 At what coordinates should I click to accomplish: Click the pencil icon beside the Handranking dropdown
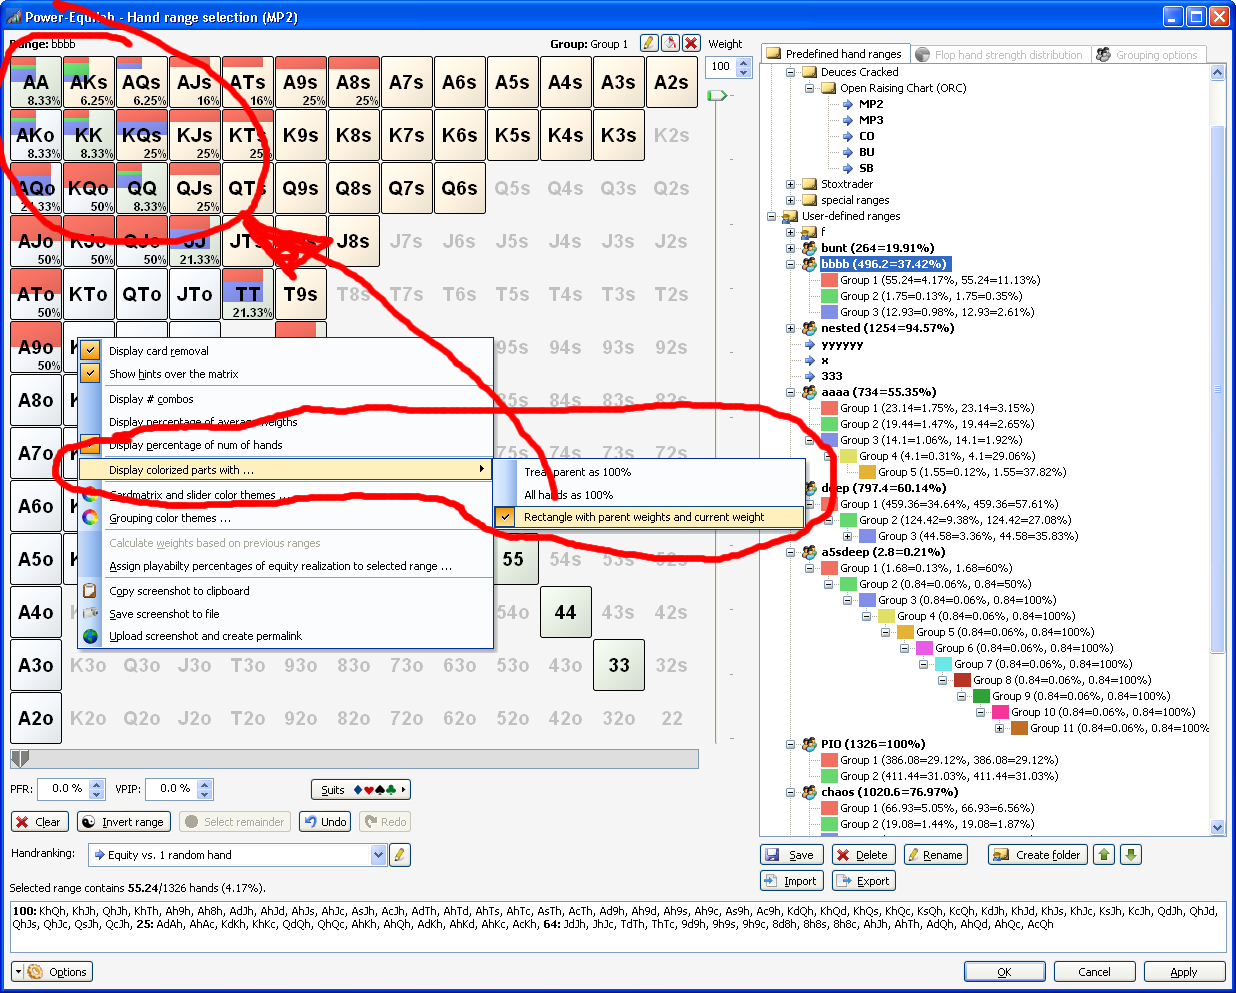pyautogui.click(x=400, y=855)
